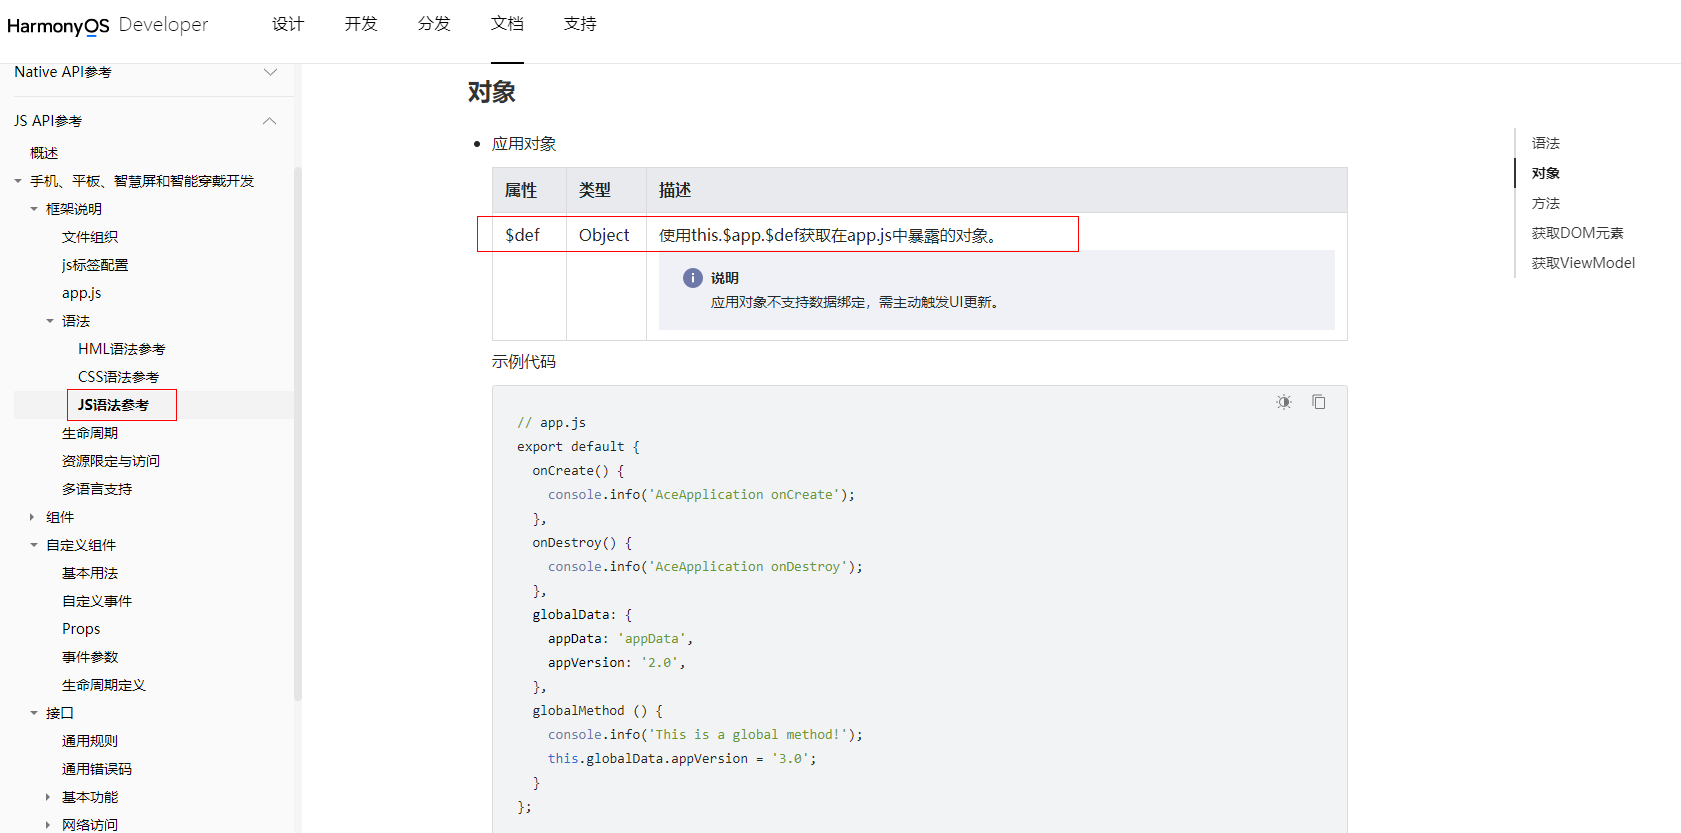Open js标签配置 page
The width and height of the screenshot is (1681, 833).
pyautogui.click(x=95, y=265)
